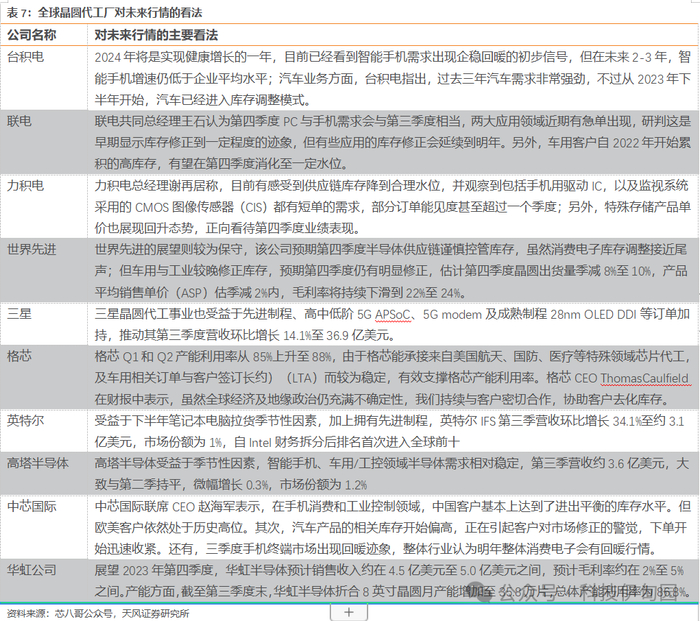The image size is (700, 621).
Task: Click the 台积电 outlook text about 2024年
Action: 392,78
